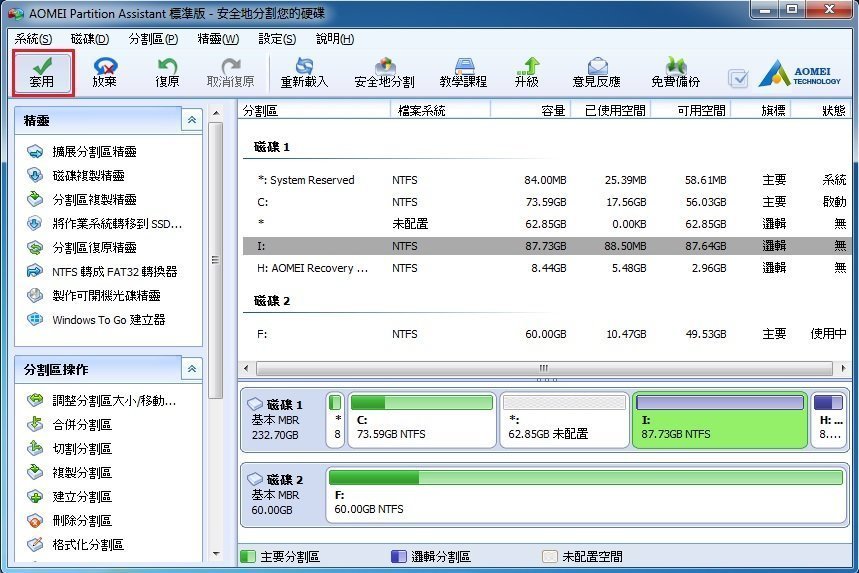Open the 說明(H) menu
The image size is (859, 573).
[x=335, y=39]
